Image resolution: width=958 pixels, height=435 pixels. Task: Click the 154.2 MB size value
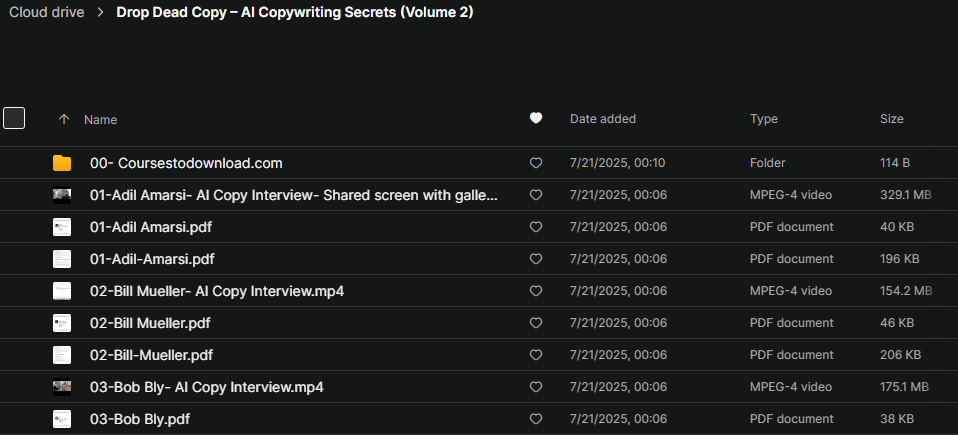pyautogui.click(x=906, y=291)
